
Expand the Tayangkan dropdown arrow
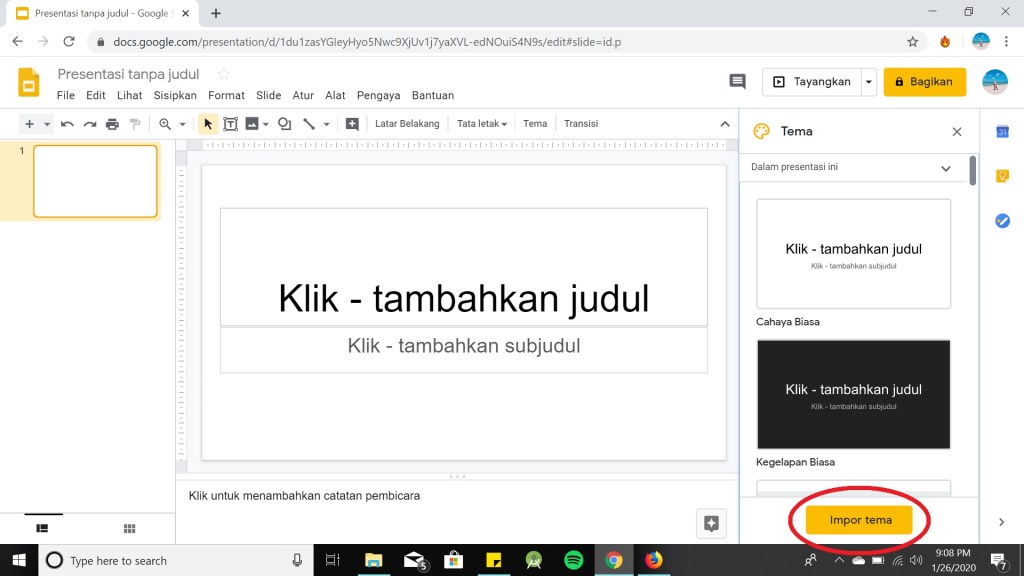(x=869, y=82)
